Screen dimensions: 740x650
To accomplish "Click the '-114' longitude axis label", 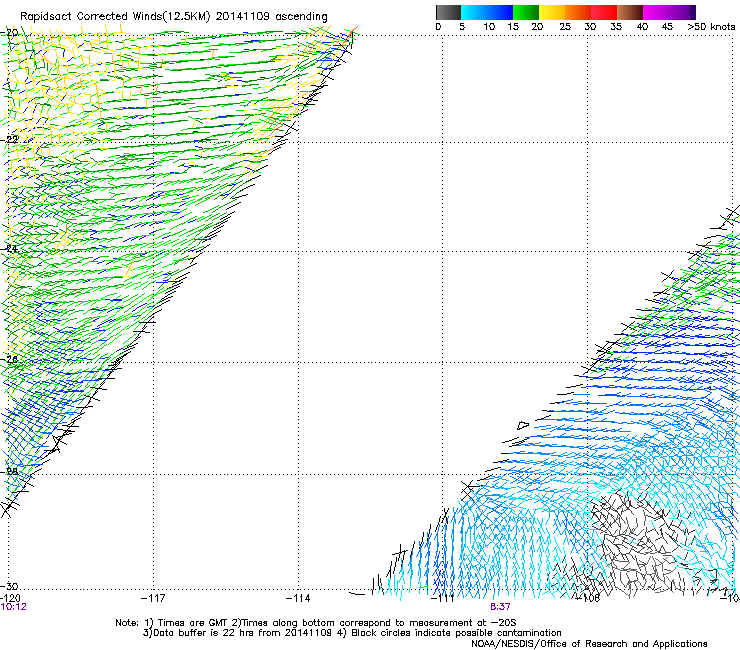I will [x=298, y=598].
